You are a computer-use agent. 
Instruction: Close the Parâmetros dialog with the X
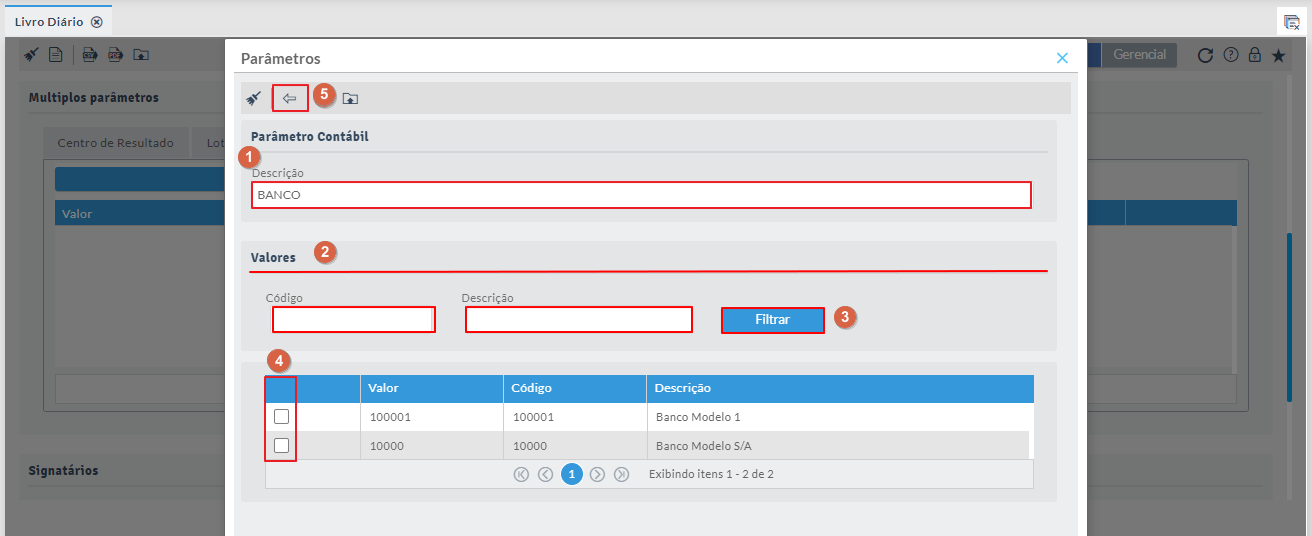point(1062,58)
